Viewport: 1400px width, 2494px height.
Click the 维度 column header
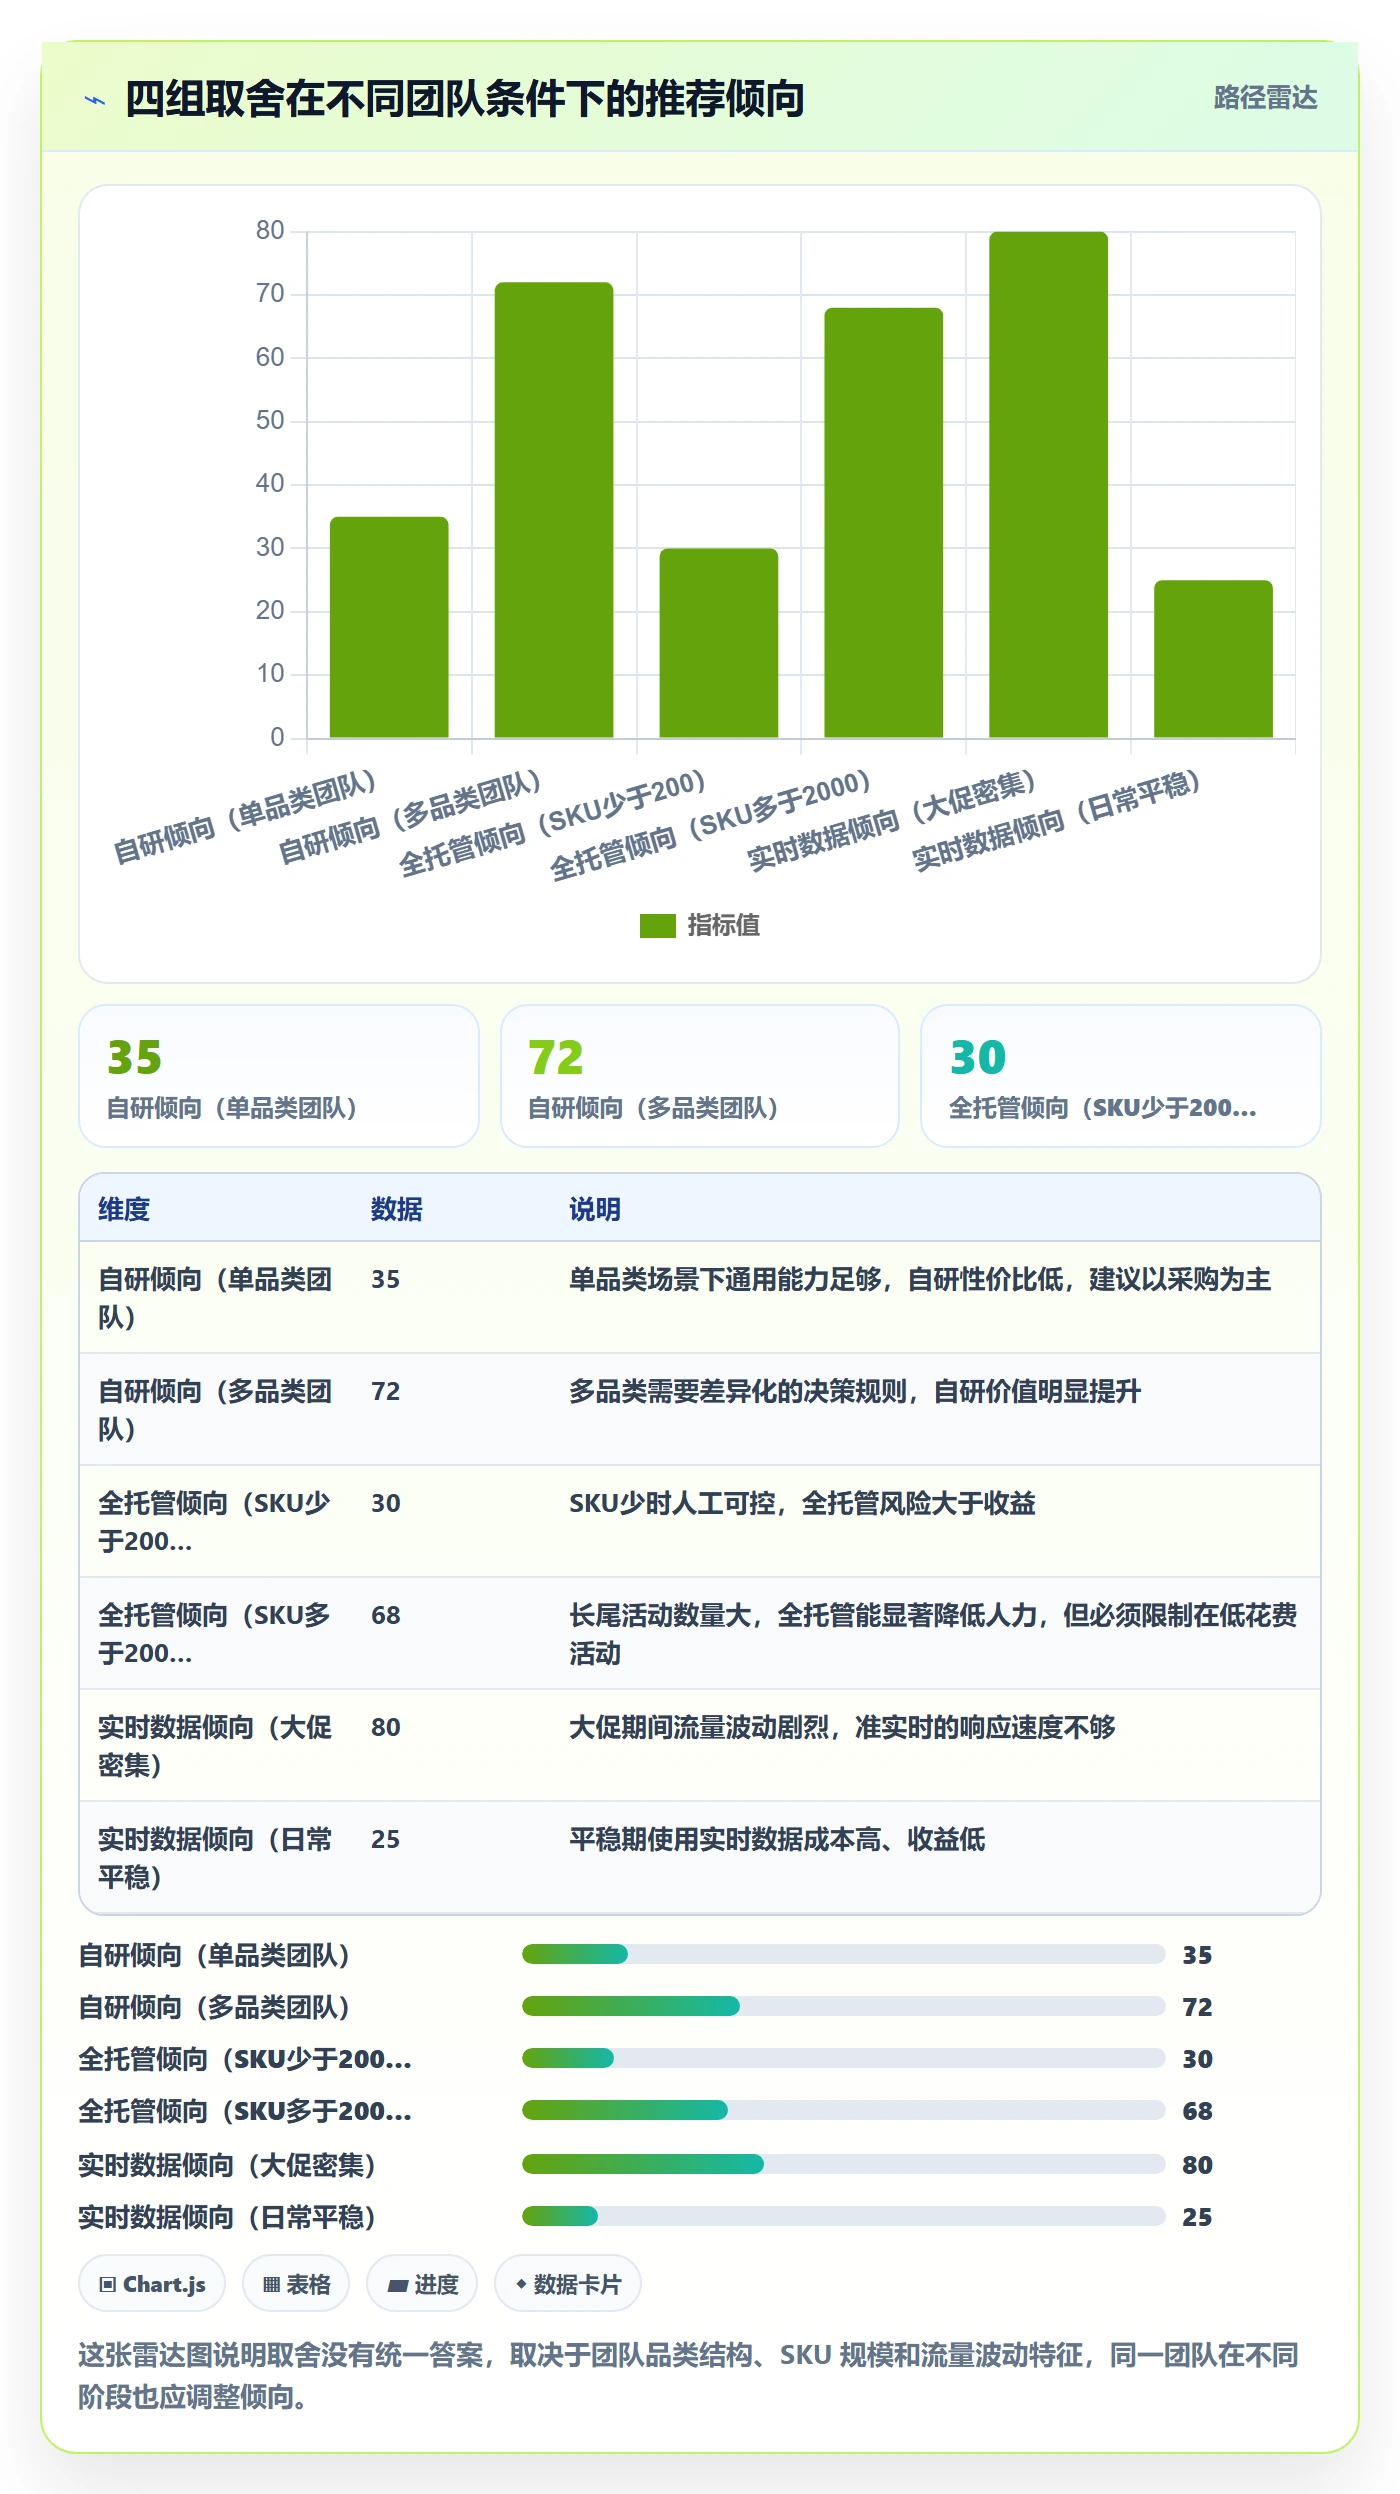tap(124, 1209)
